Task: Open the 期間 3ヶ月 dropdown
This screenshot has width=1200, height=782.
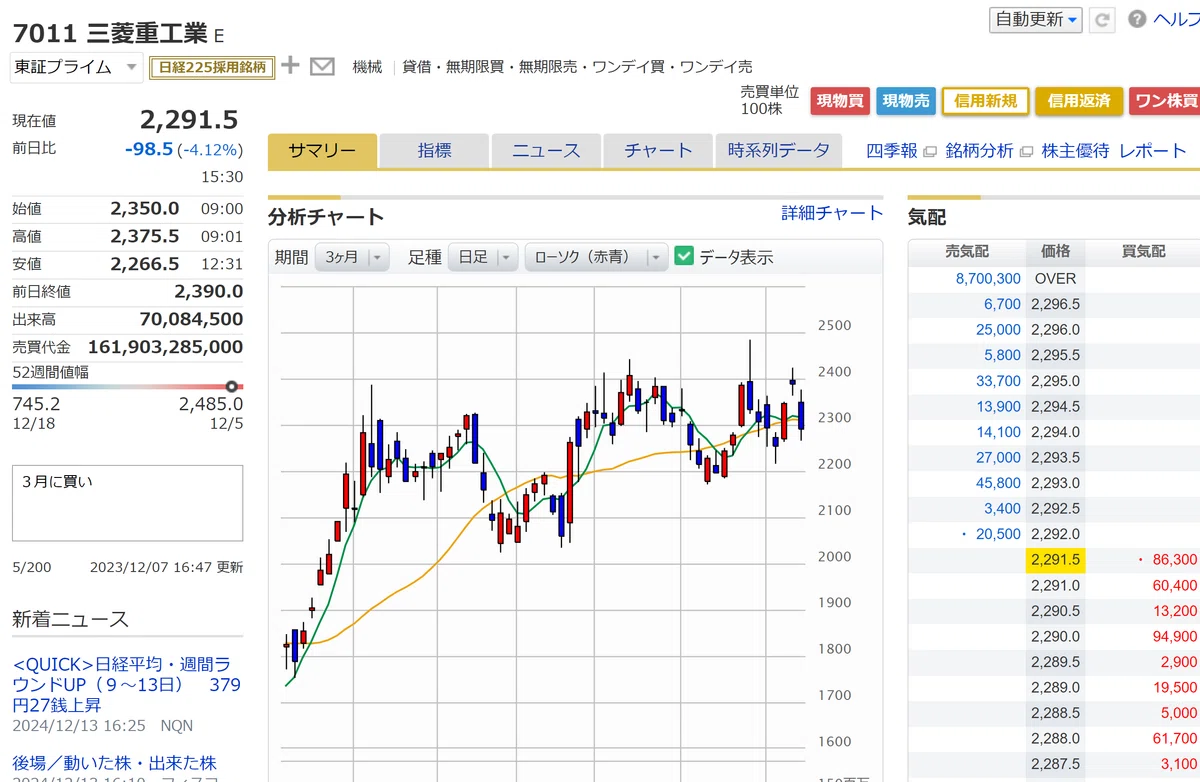Action: (352, 257)
